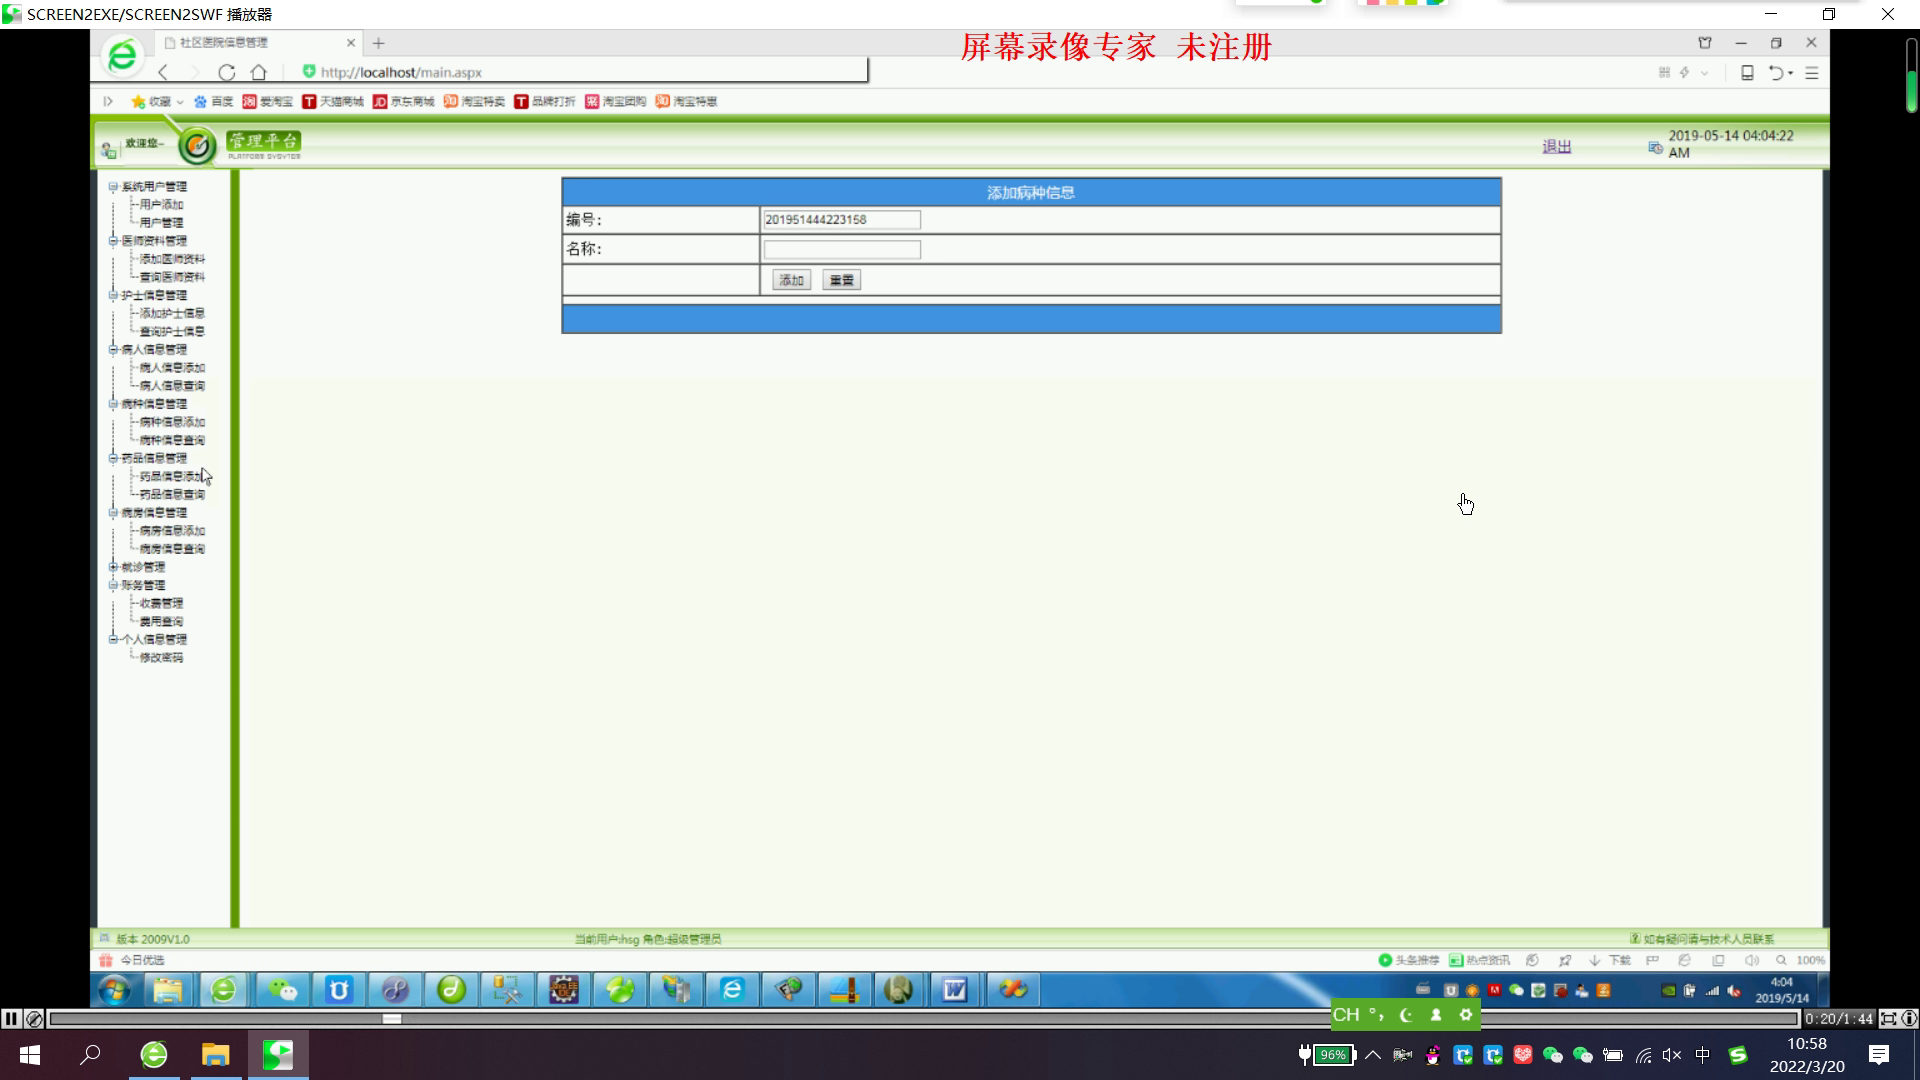
Task: Click the browser zoom magnifier at 100%
Action: [1781, 960]
